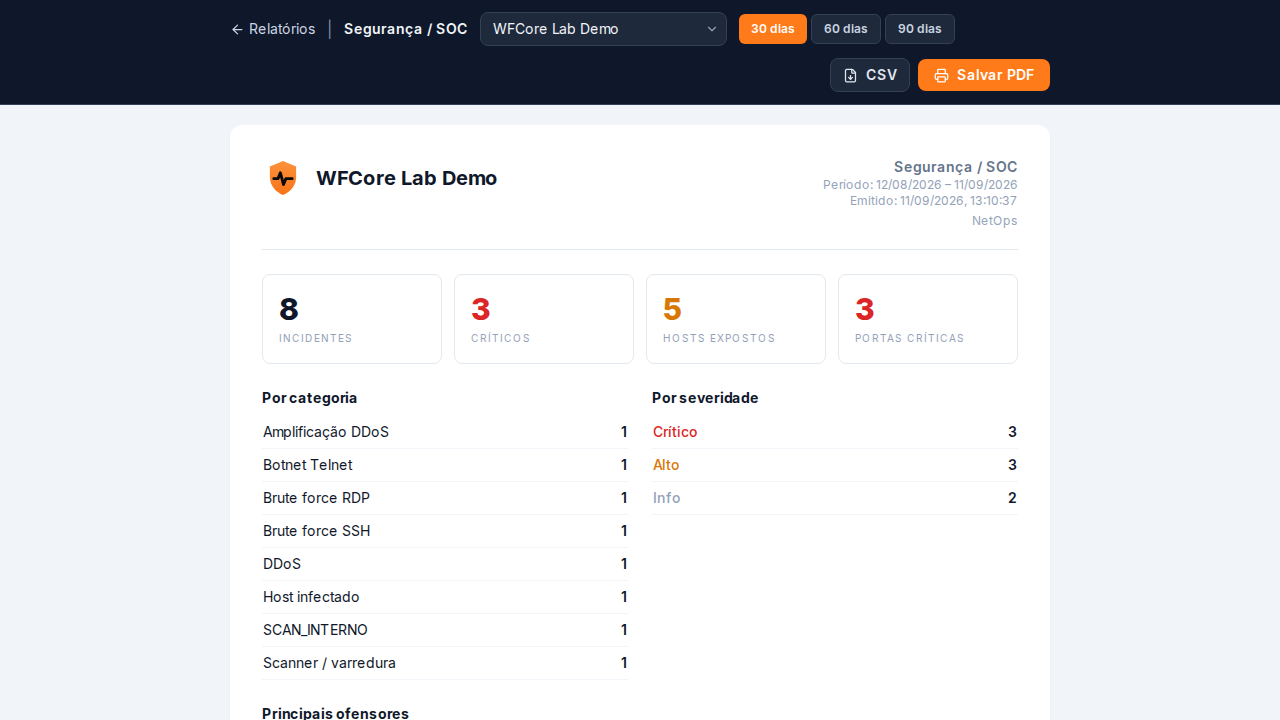Click the Hosts Expostos card showing 5

(x=736, y=319)
